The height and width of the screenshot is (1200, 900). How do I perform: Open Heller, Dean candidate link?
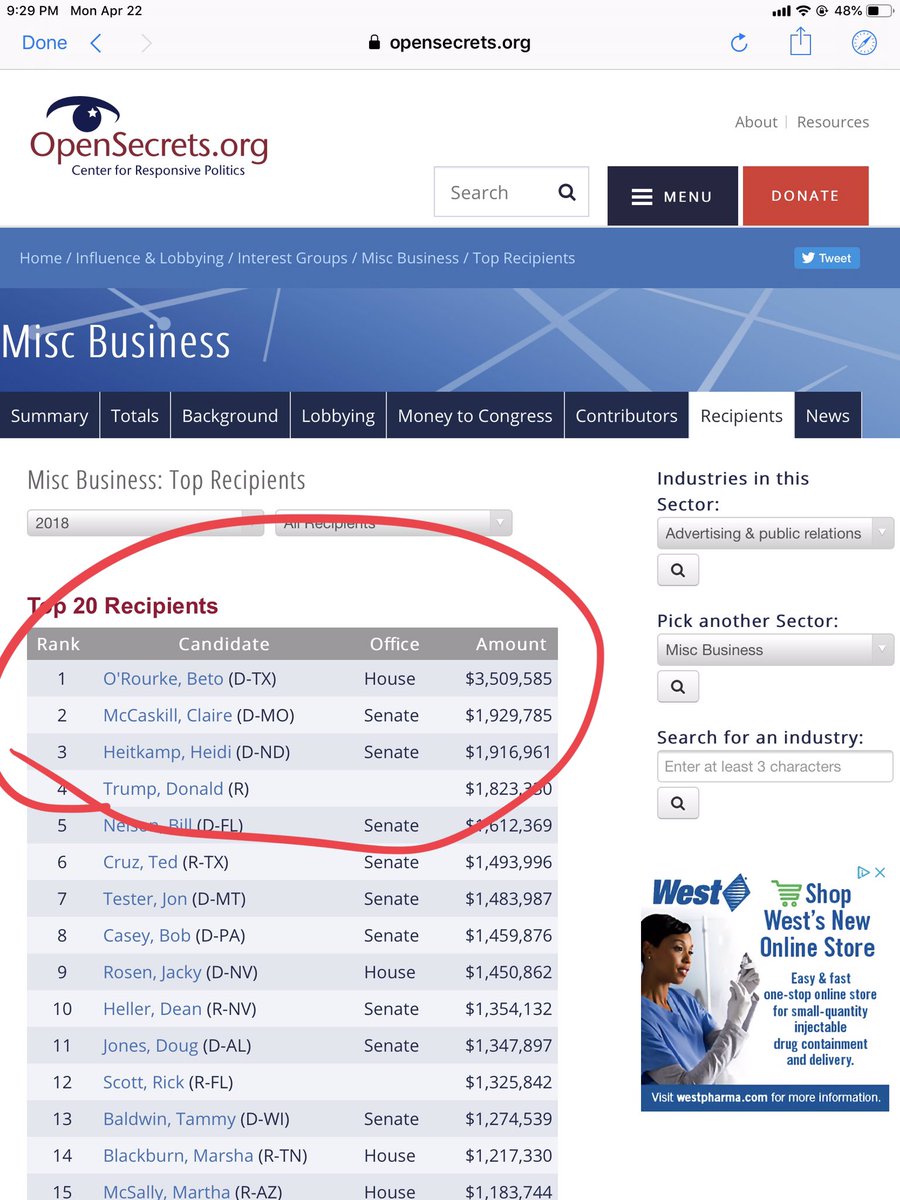pyautogui.click(x=152, y=1009)
